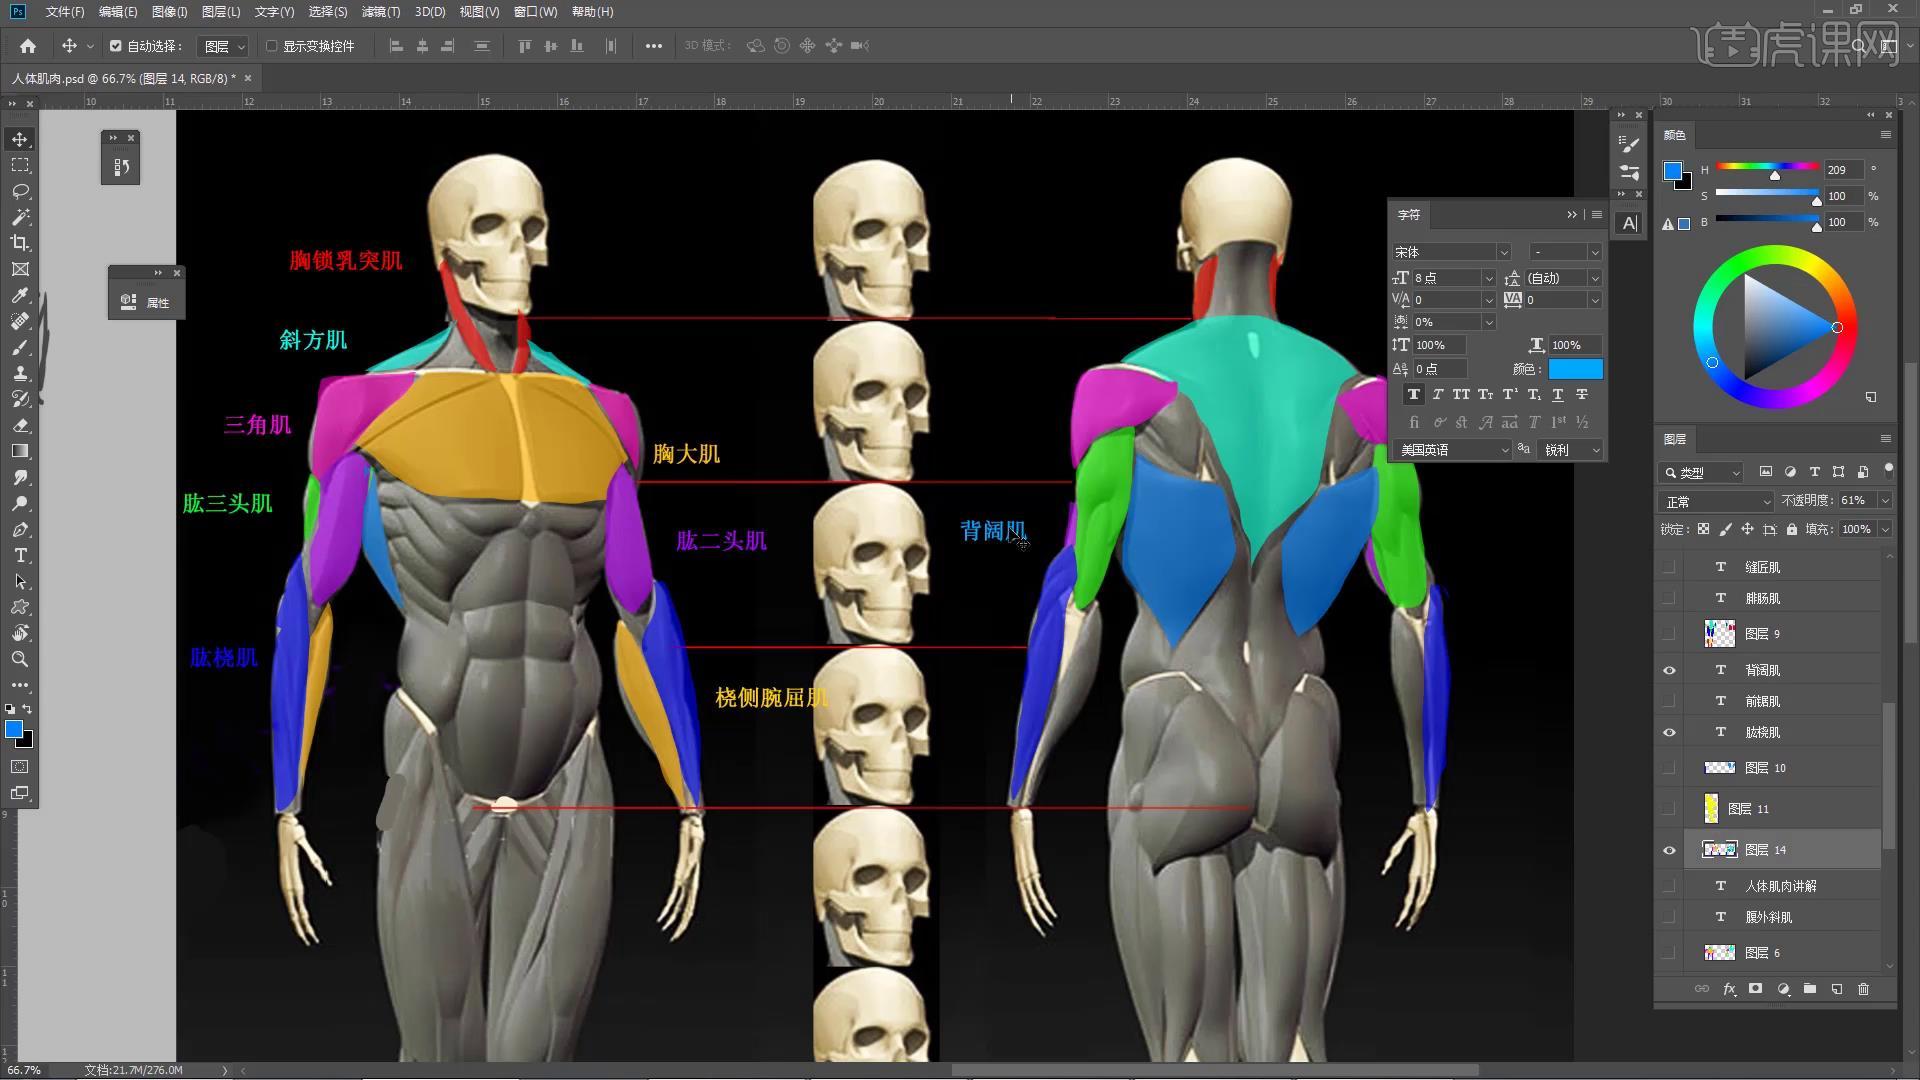Select the Rectangular Marquee tool

pos(20,165)
